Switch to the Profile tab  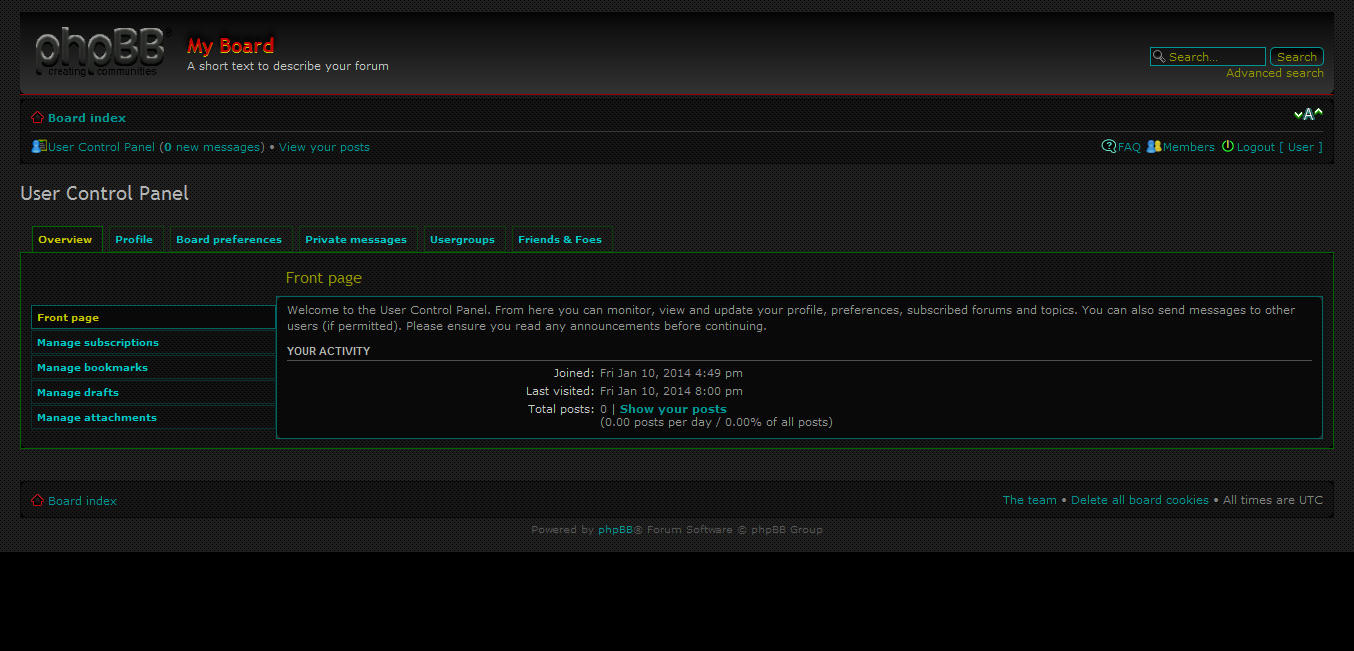[x=134, y=239]
